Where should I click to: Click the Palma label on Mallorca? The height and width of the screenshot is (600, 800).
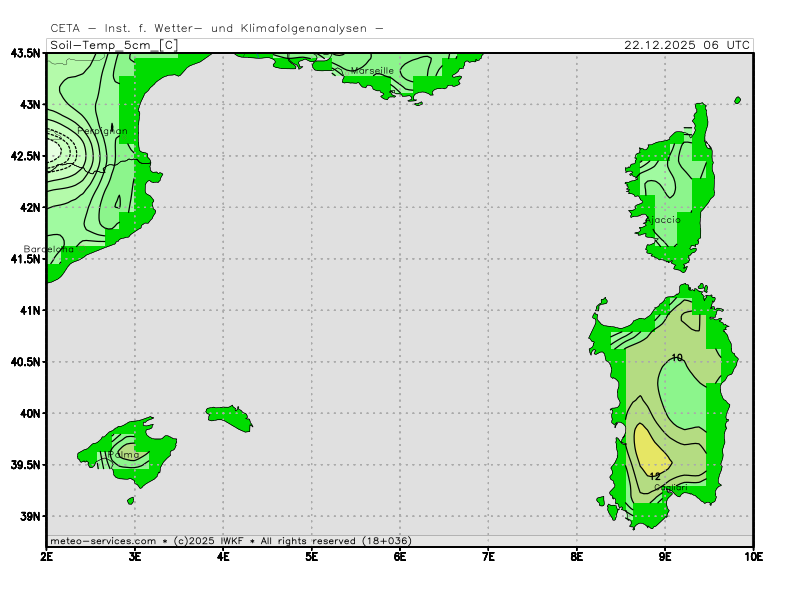(x=124, y=455)
